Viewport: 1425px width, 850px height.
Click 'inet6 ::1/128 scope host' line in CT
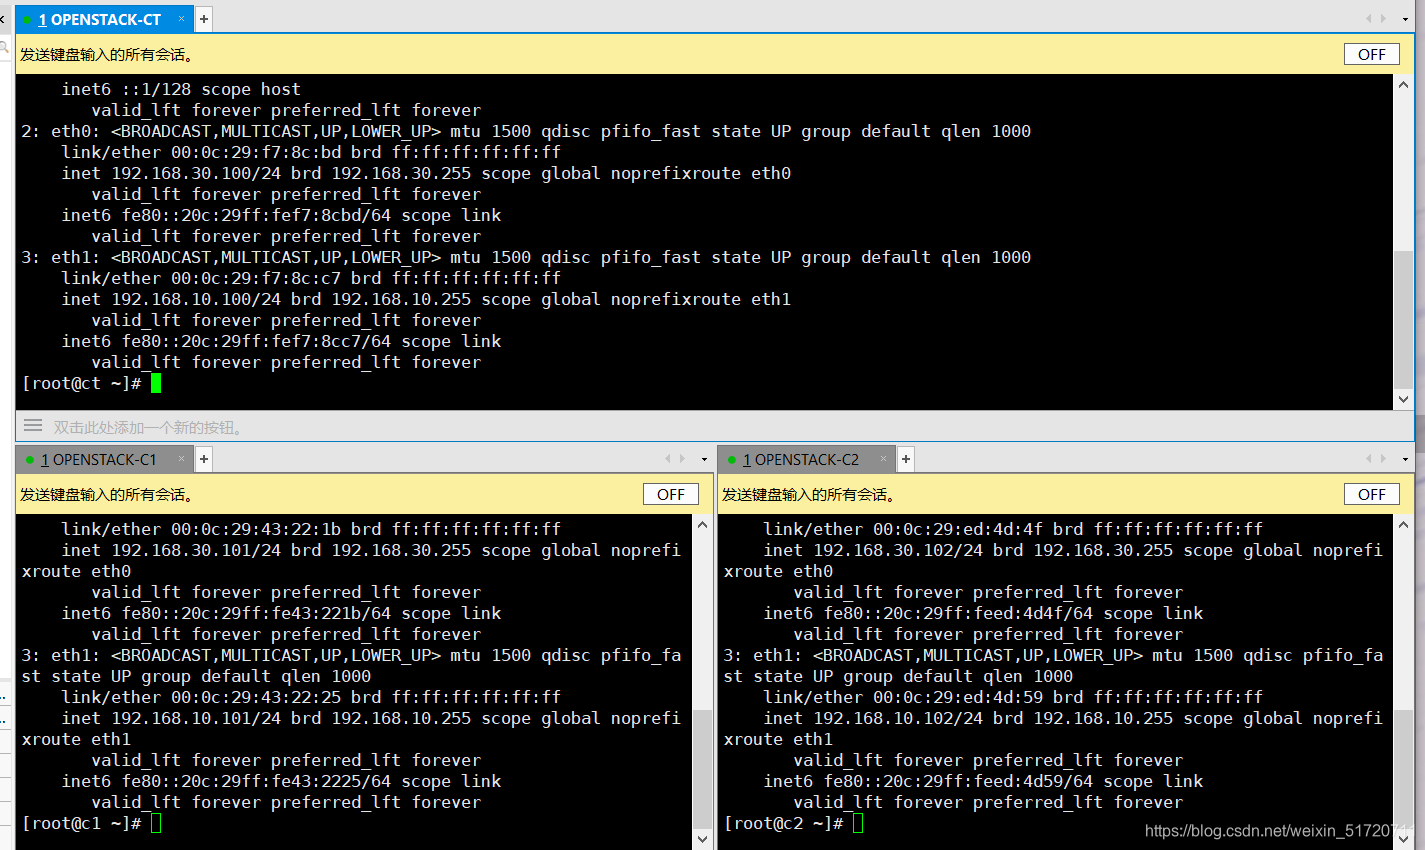pyautogui.click(x=181, y=89)
